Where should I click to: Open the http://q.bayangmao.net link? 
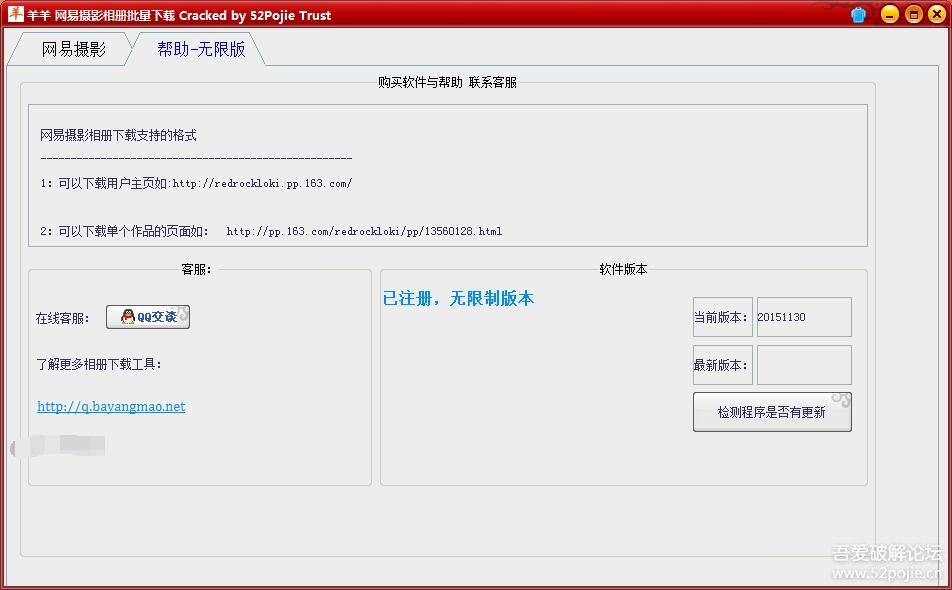111,407
